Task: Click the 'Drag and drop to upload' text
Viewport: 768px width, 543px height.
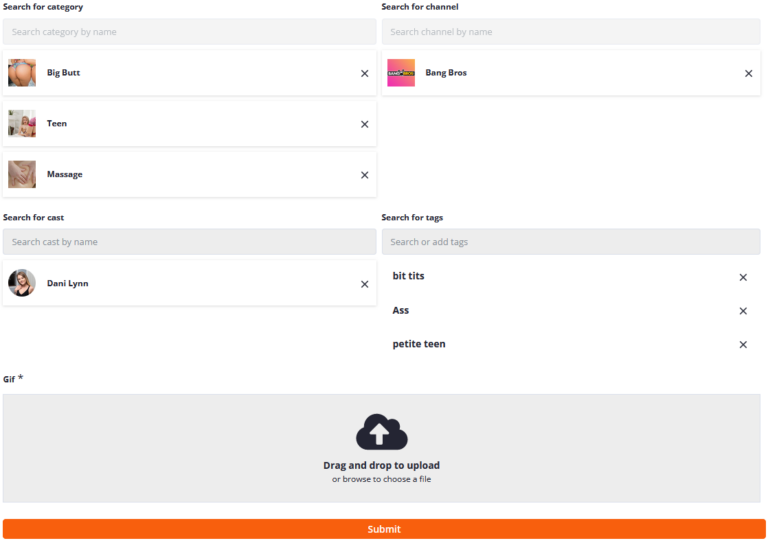Action: coord(381,465)
